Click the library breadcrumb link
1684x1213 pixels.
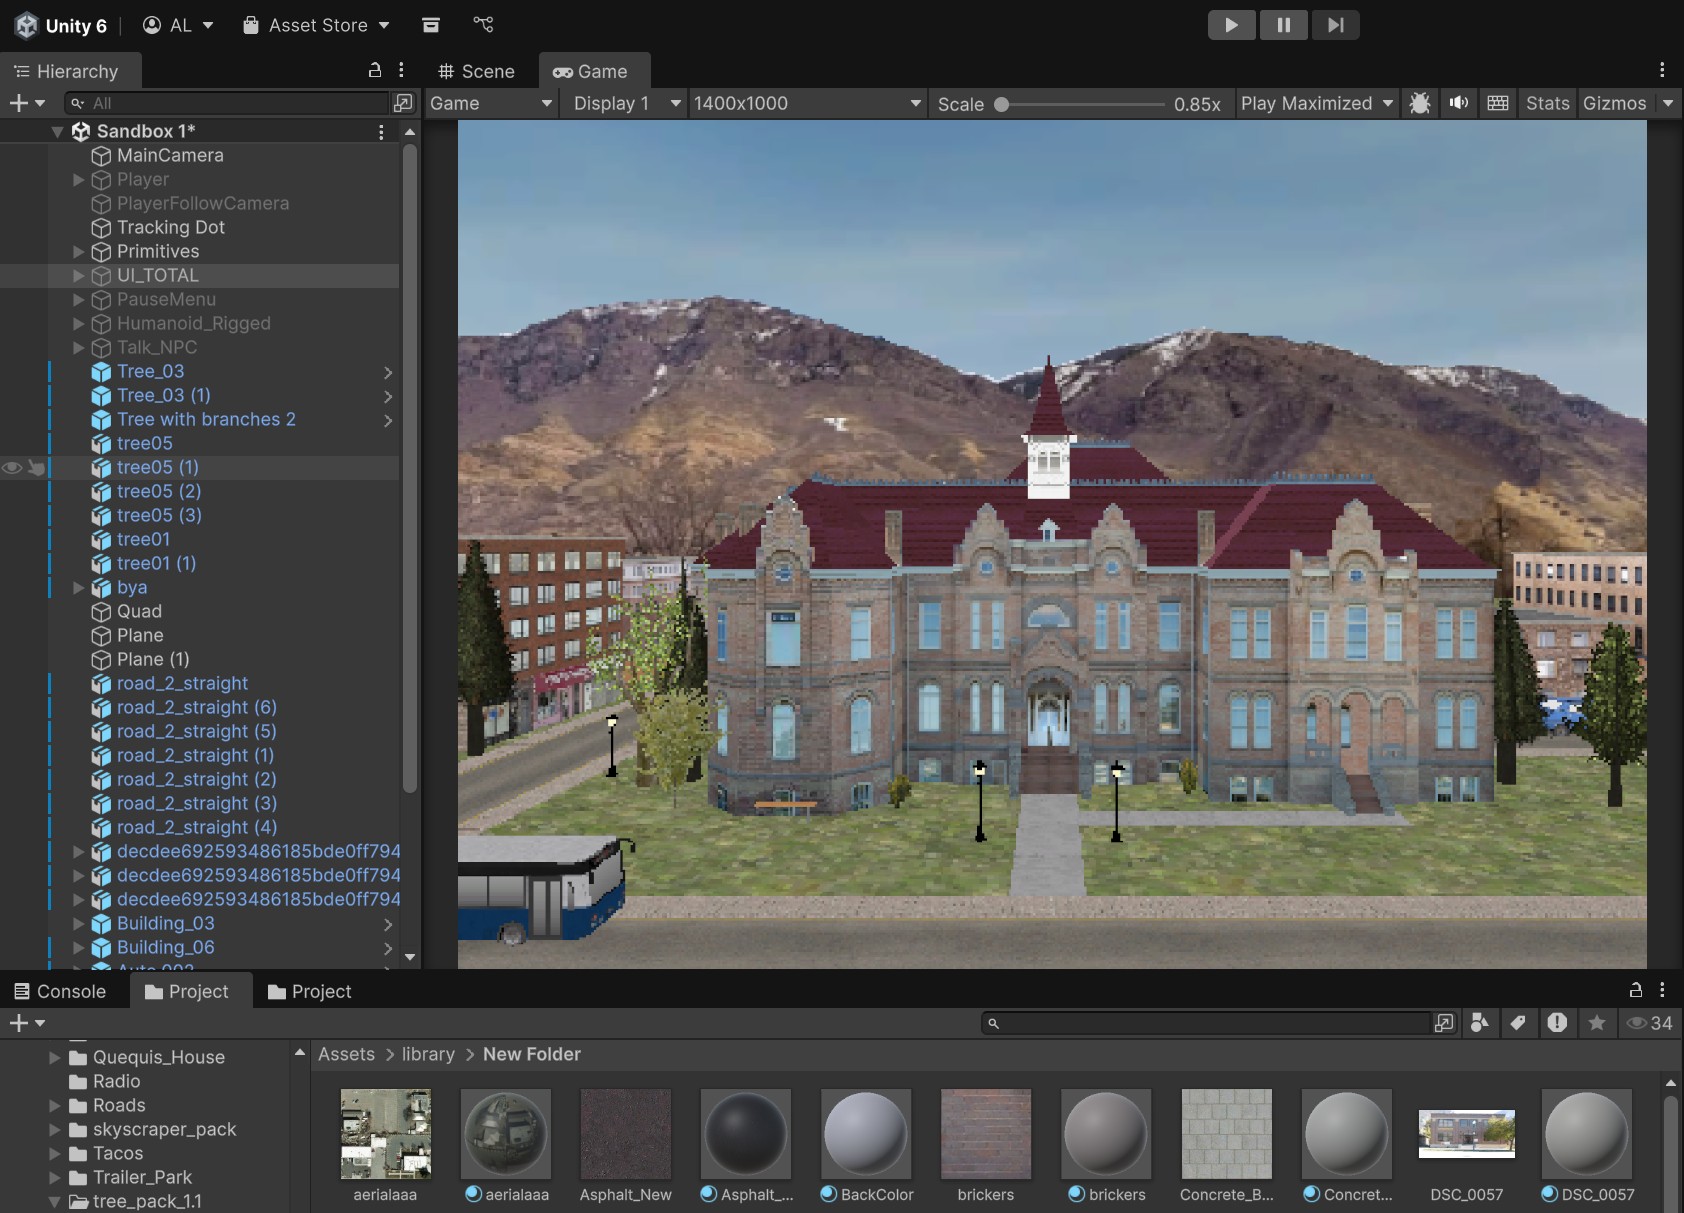428,1054
